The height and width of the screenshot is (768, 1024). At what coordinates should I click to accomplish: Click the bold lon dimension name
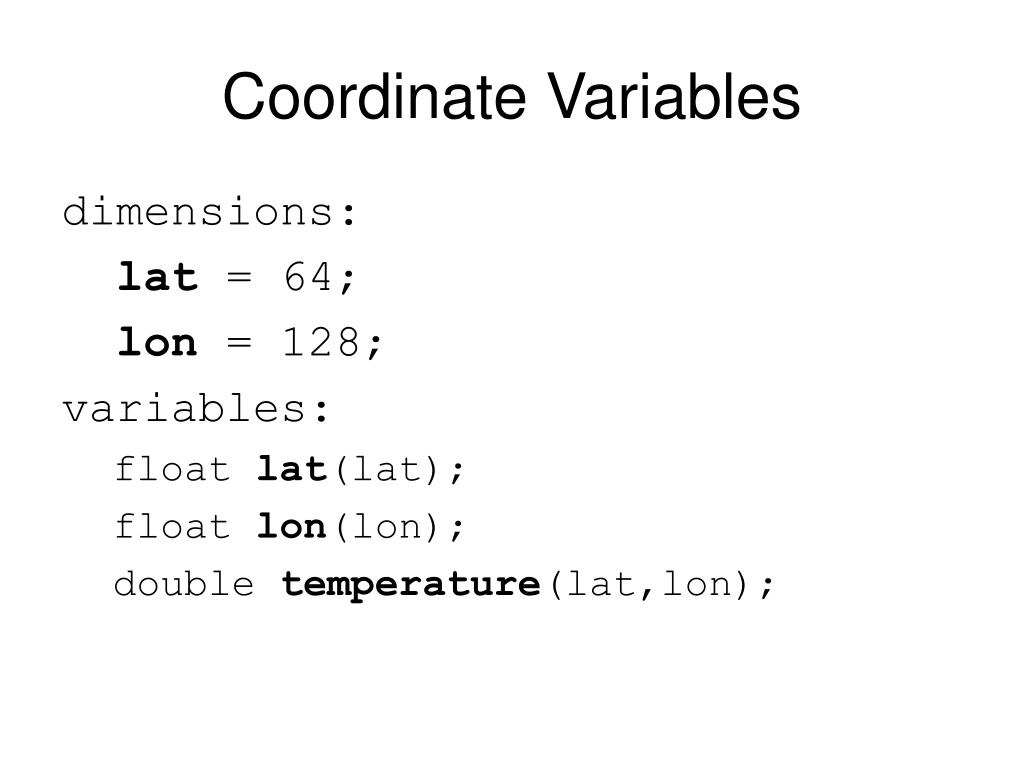pyautogui.click(x=157, y=342)
